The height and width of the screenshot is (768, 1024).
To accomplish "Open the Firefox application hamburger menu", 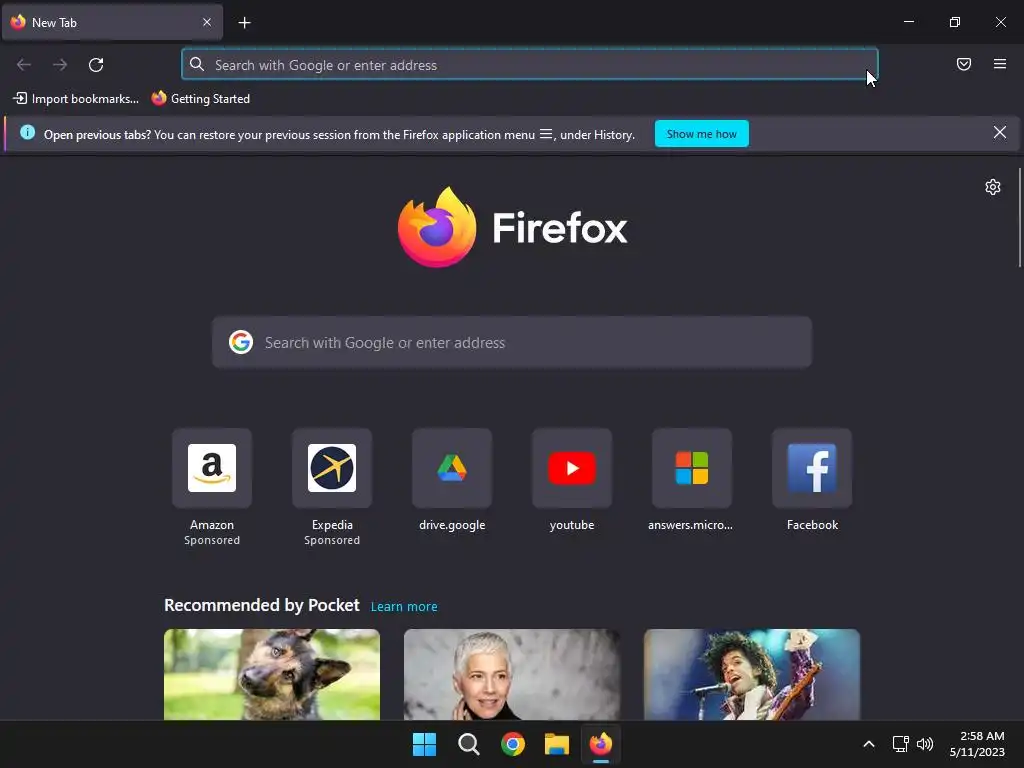I will pos(999,64).
